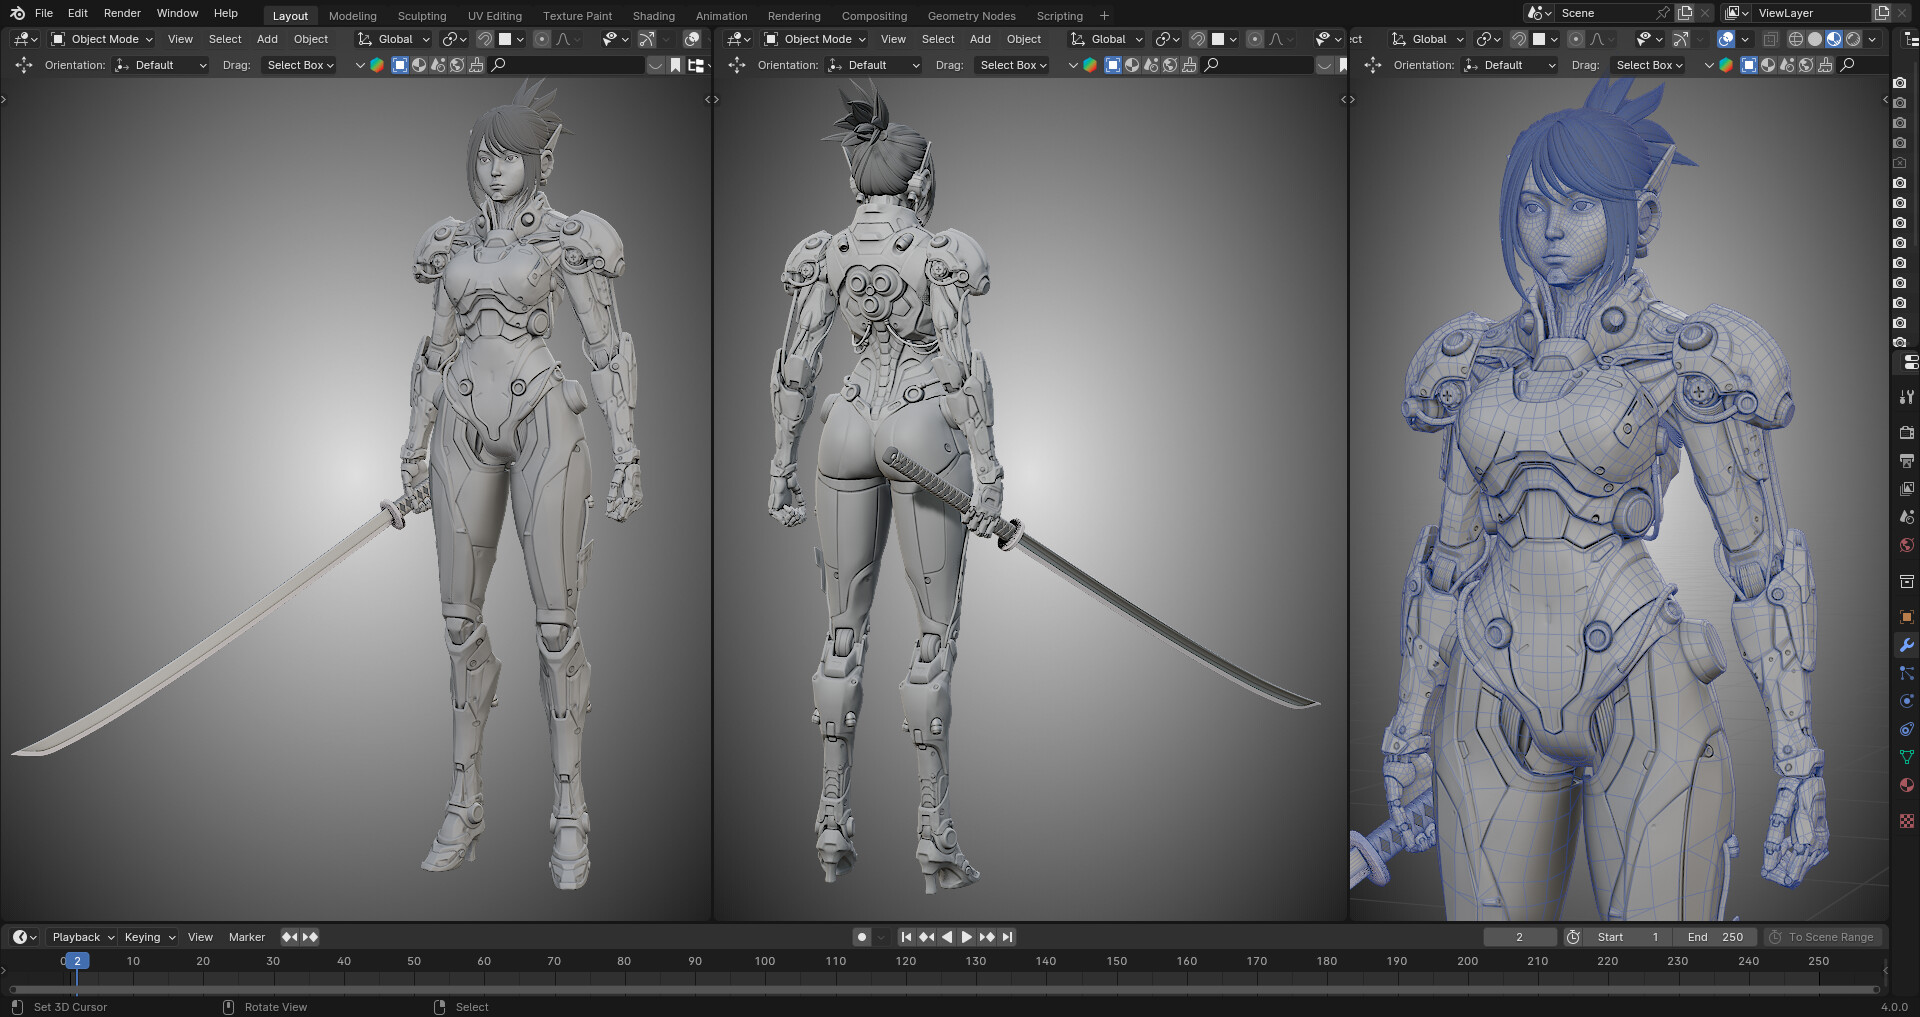Viewport: 1920px width, 1017px height.
Task: Open Global orientation dropdown in middle viewport
Action: point(1107,39)
